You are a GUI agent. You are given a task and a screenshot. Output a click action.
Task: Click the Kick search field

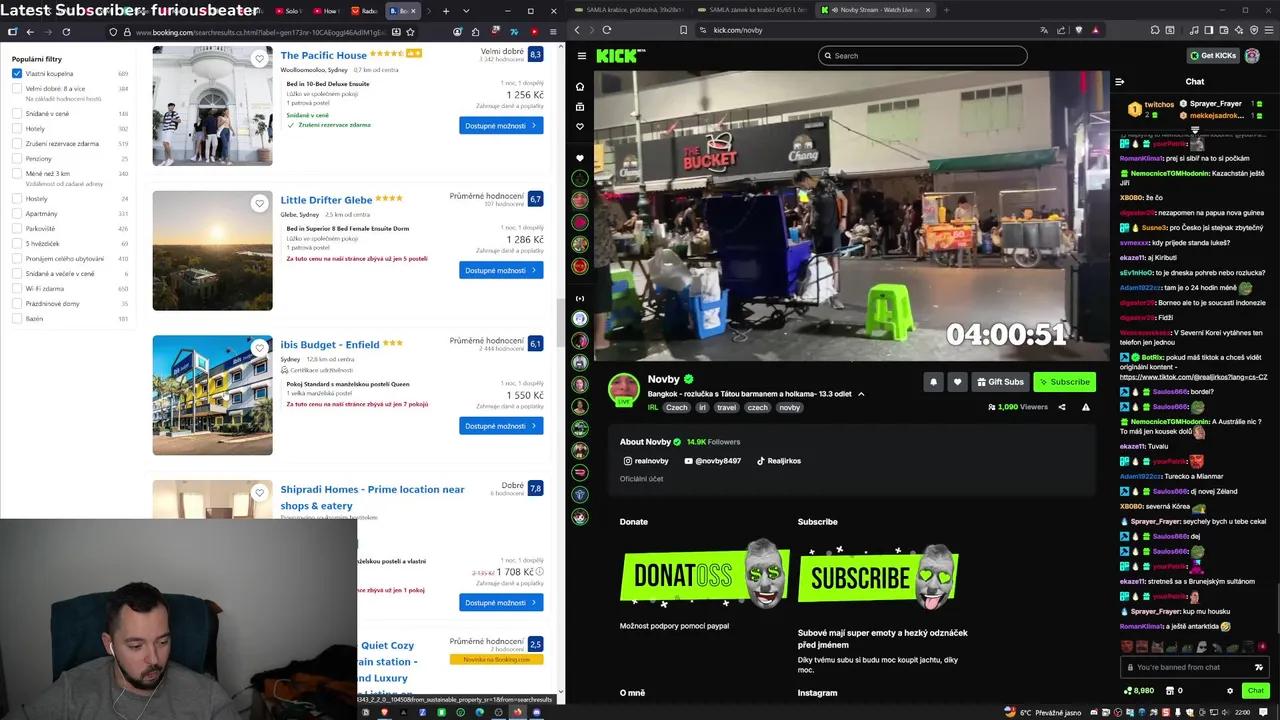click(x=922, y=56)
